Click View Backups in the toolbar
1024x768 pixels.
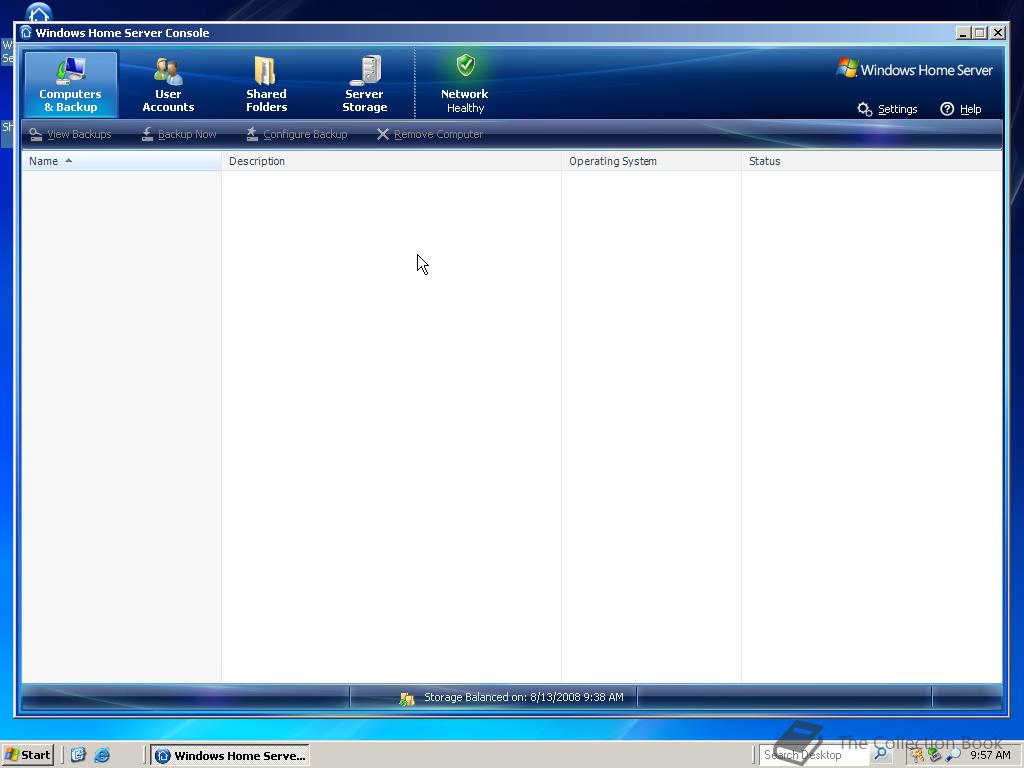(71, 135)
